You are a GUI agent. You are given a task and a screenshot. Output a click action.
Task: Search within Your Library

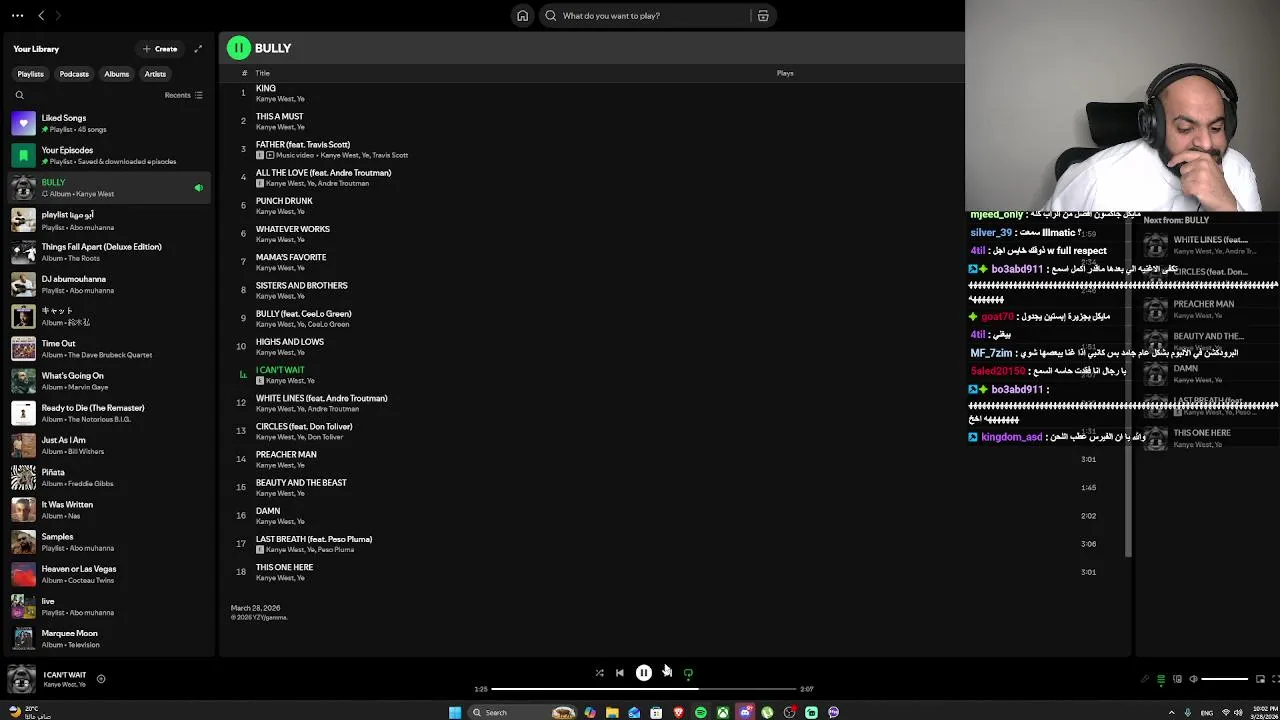click(x=19, y=95)
